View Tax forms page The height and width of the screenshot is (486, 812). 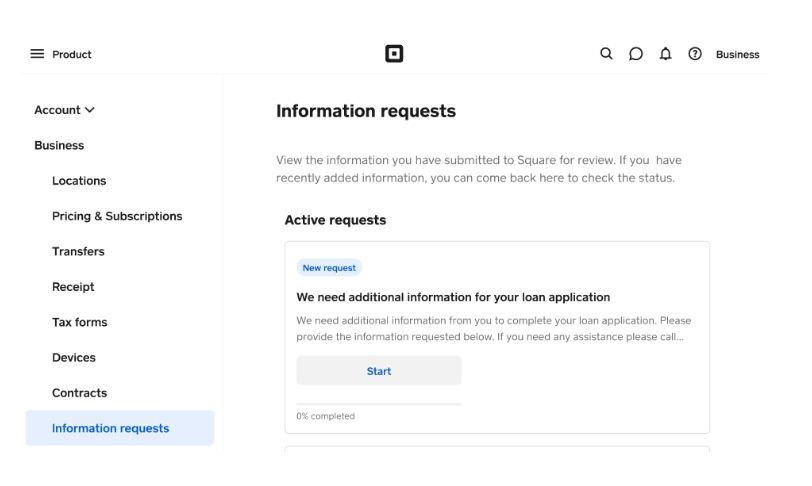[x=79, y=322]
